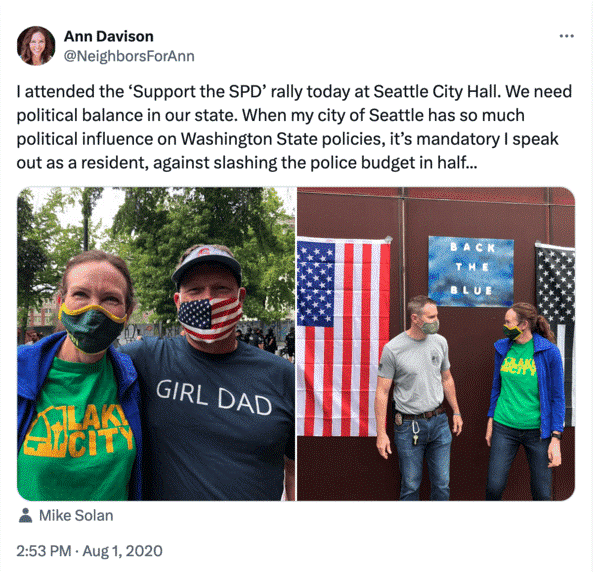The height and width of the screenshot is (572, 600).
Task: Click the black-and-white flag at right edge
Action: tap(555, 333)
